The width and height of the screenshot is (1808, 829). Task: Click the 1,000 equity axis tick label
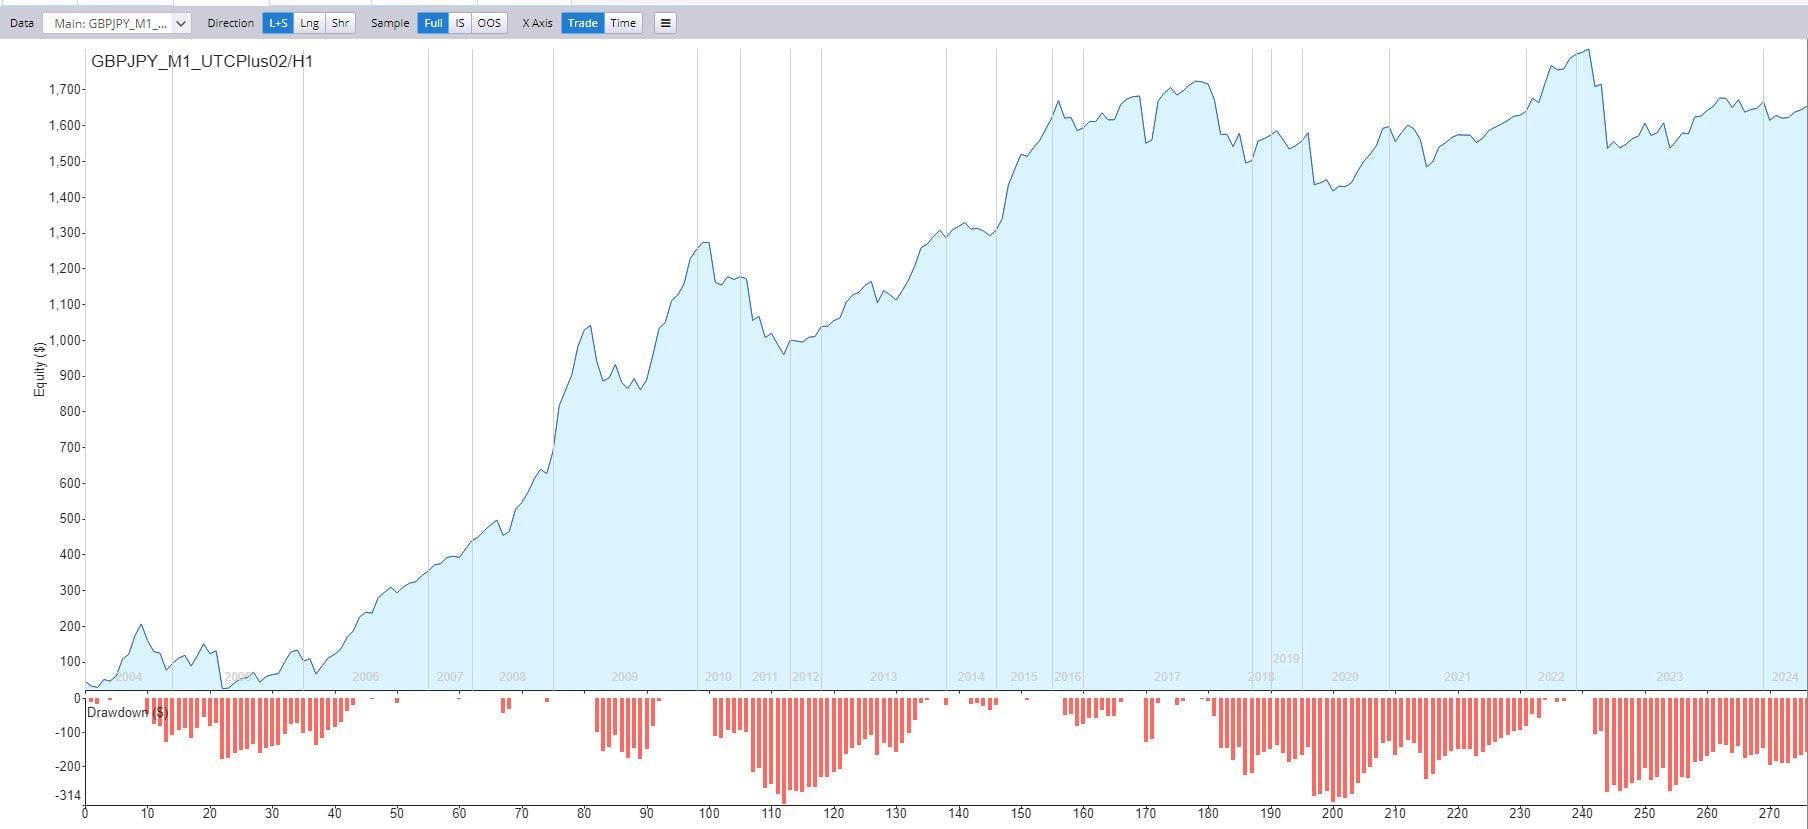click(x=65, y=340)
